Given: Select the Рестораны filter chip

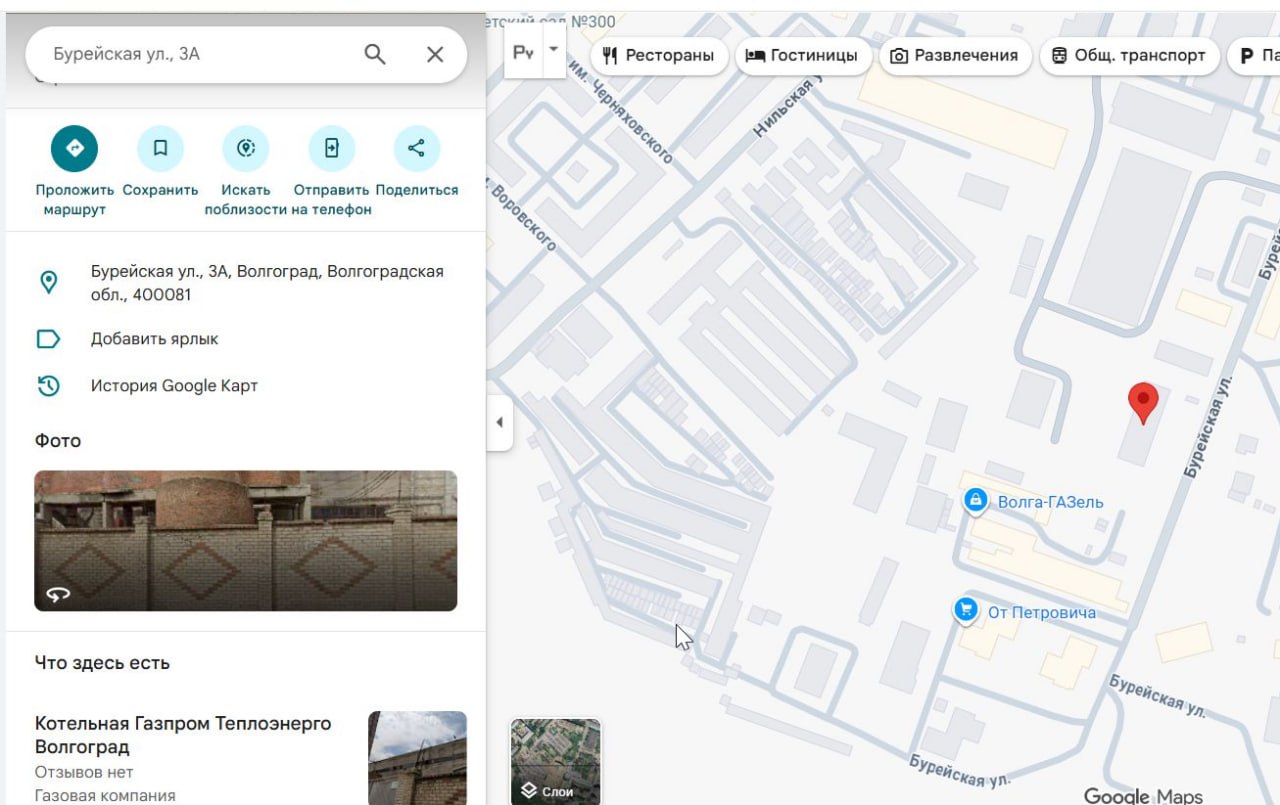Looking at the screenshot, I should pos(658,56).
